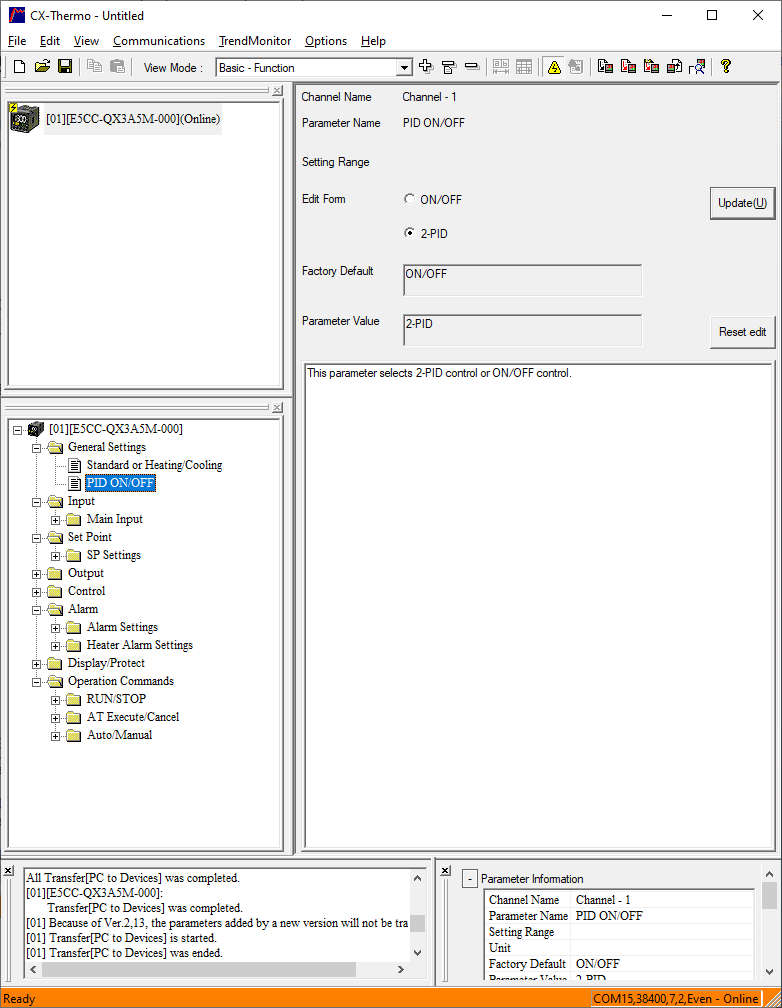Click the Display/Protect folder icon

click(55, 663)
